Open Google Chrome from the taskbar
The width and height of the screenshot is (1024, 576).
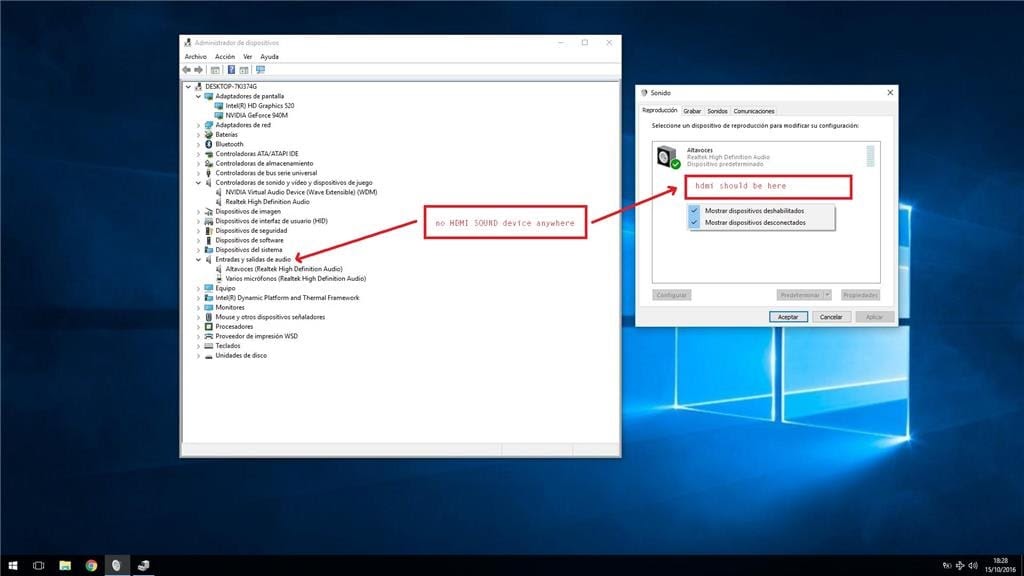[91, 566]
